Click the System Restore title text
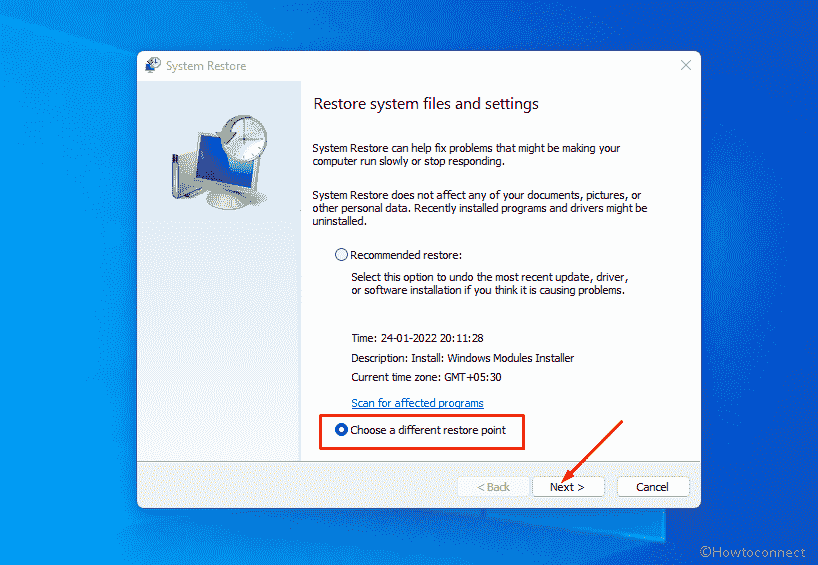The image size is (818, 565). click(206, 66)
